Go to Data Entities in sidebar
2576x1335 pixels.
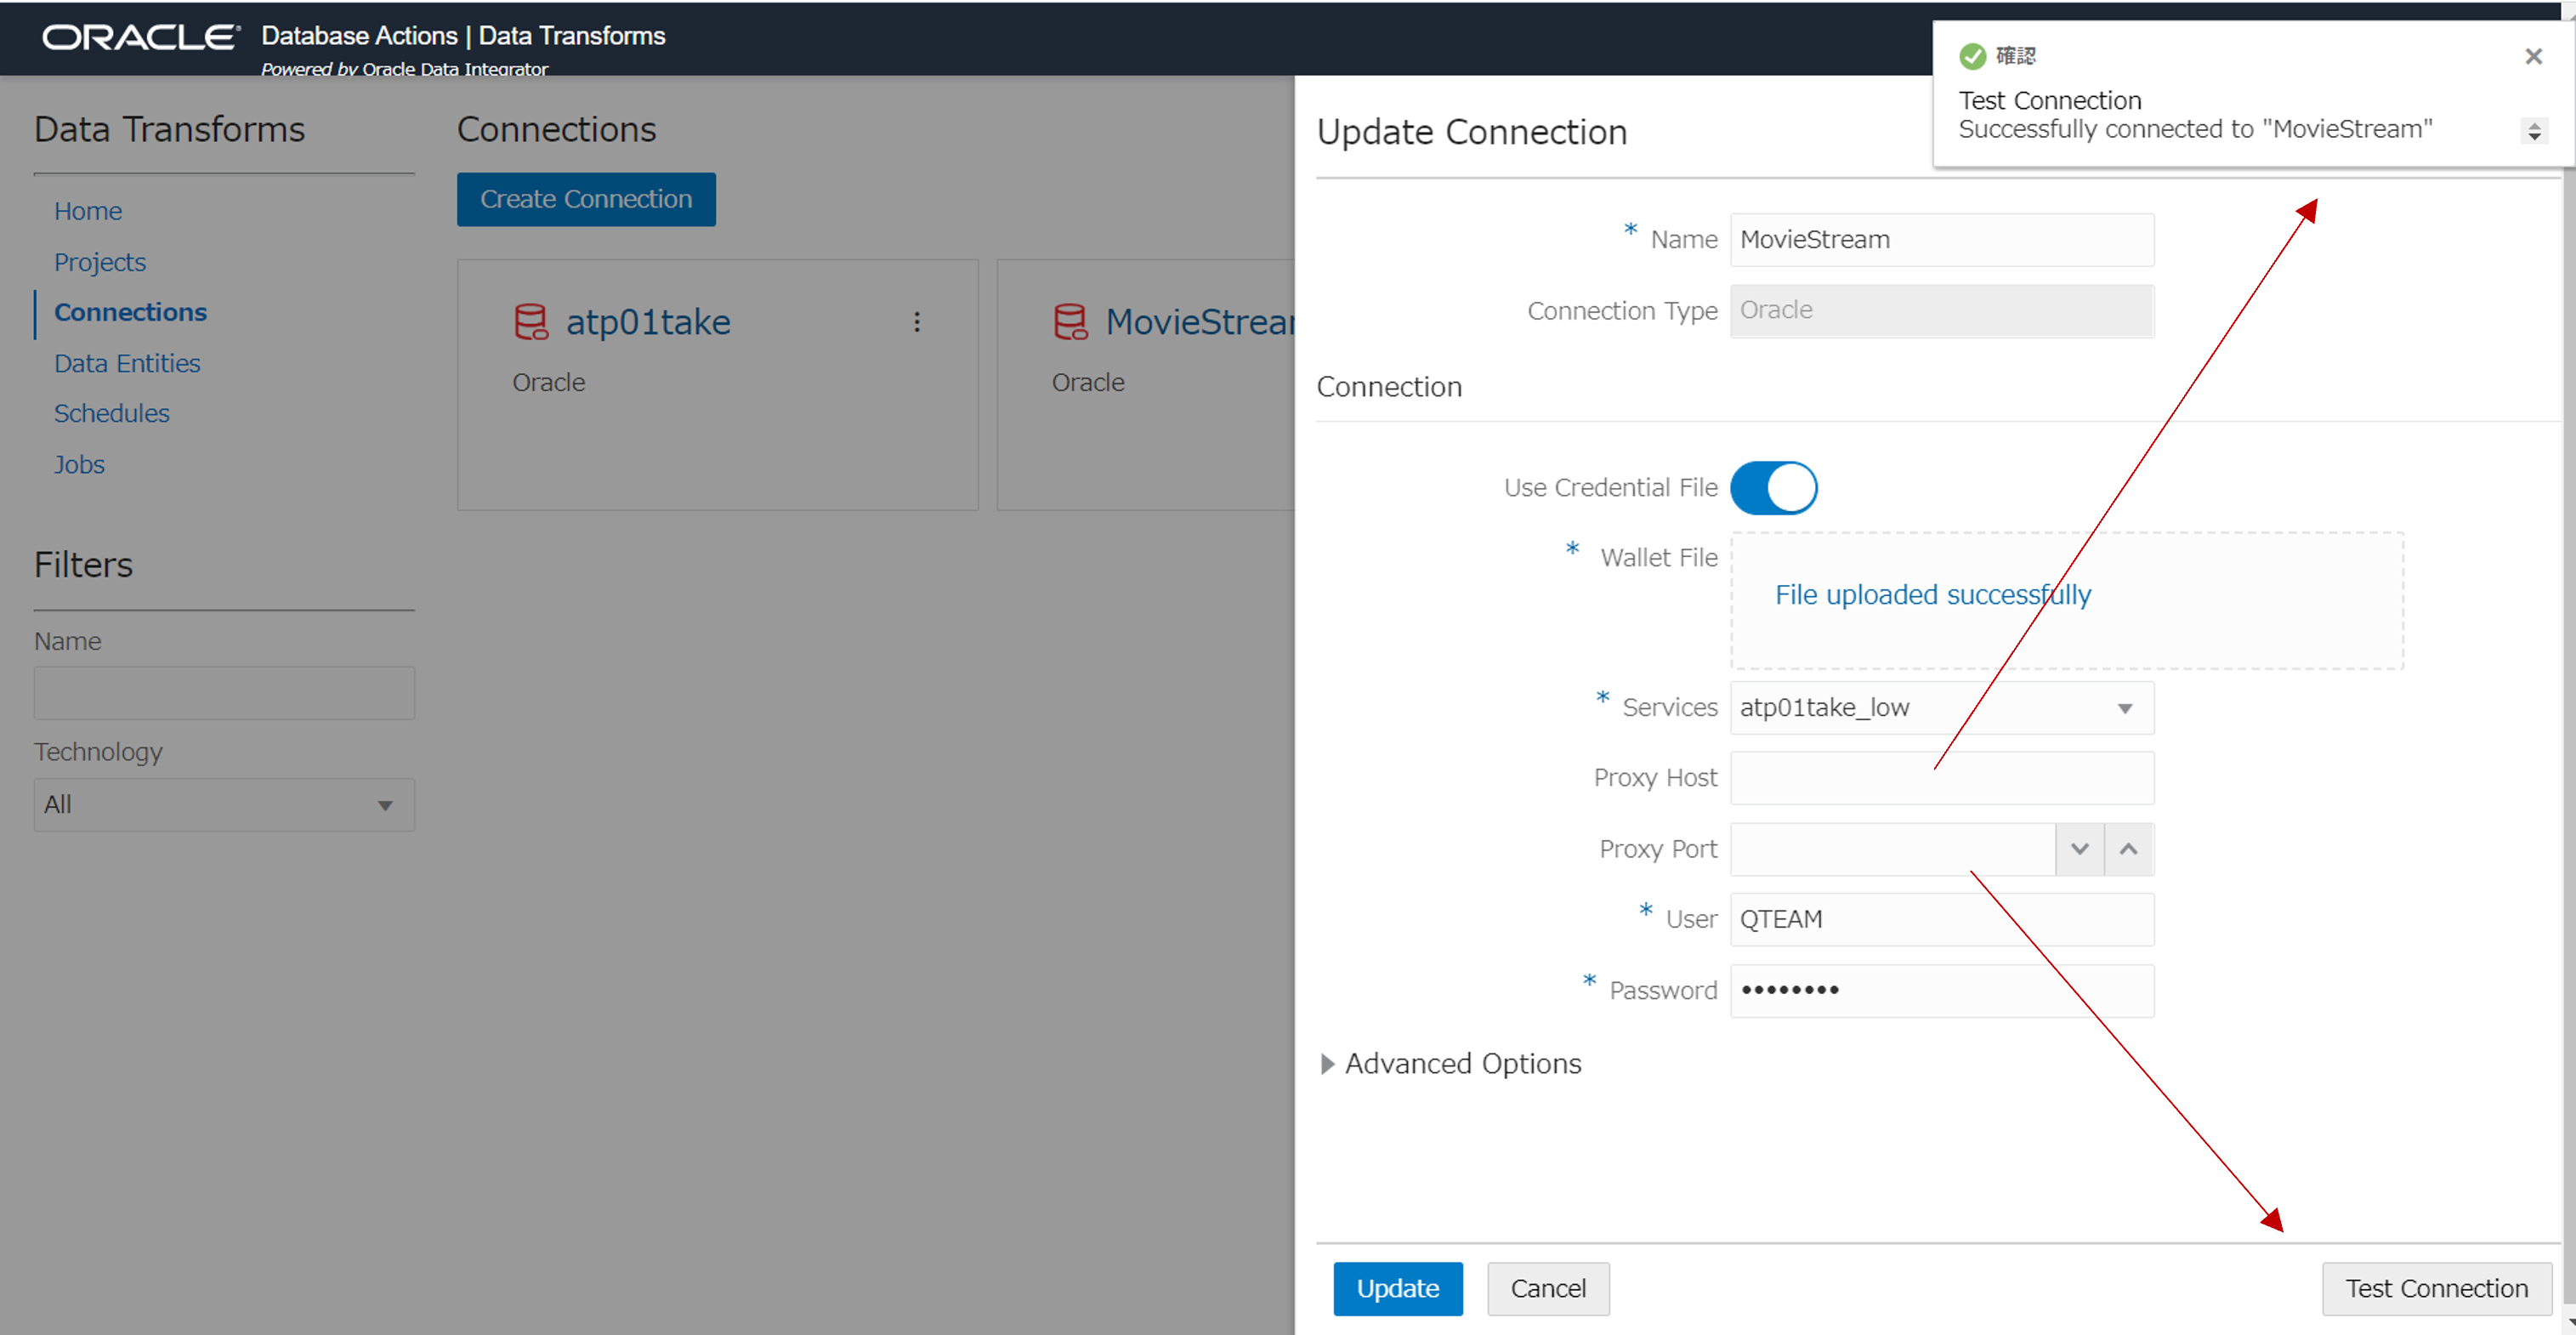point(127,363)
